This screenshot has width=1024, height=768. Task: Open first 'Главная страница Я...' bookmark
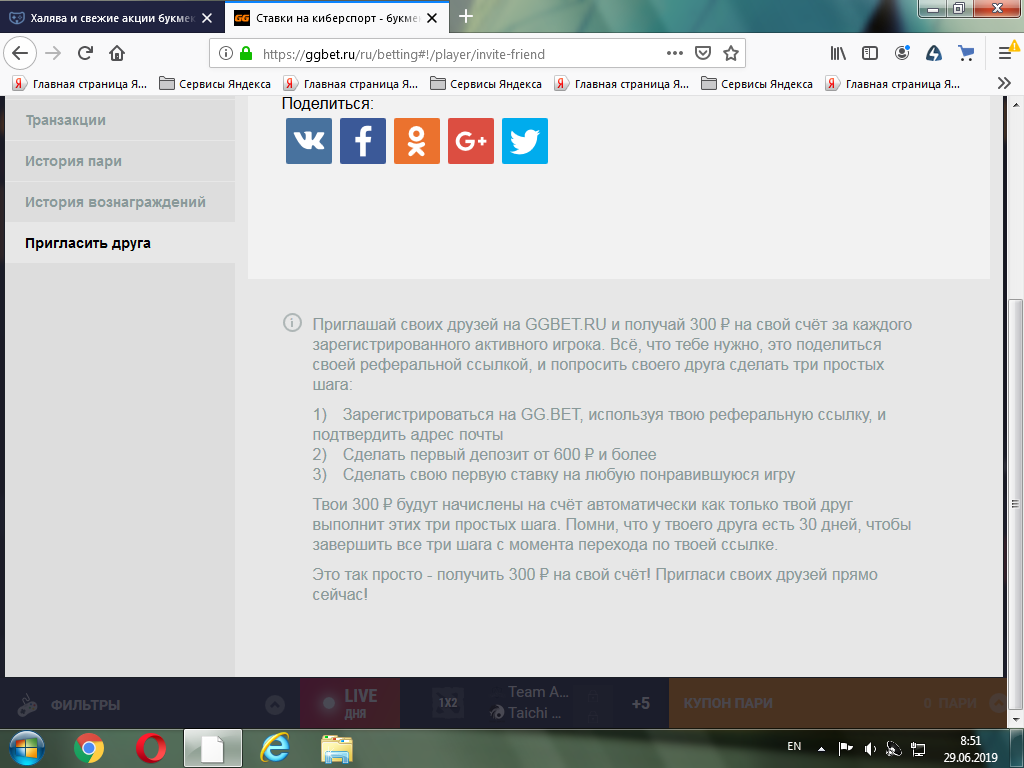[80, 84]
